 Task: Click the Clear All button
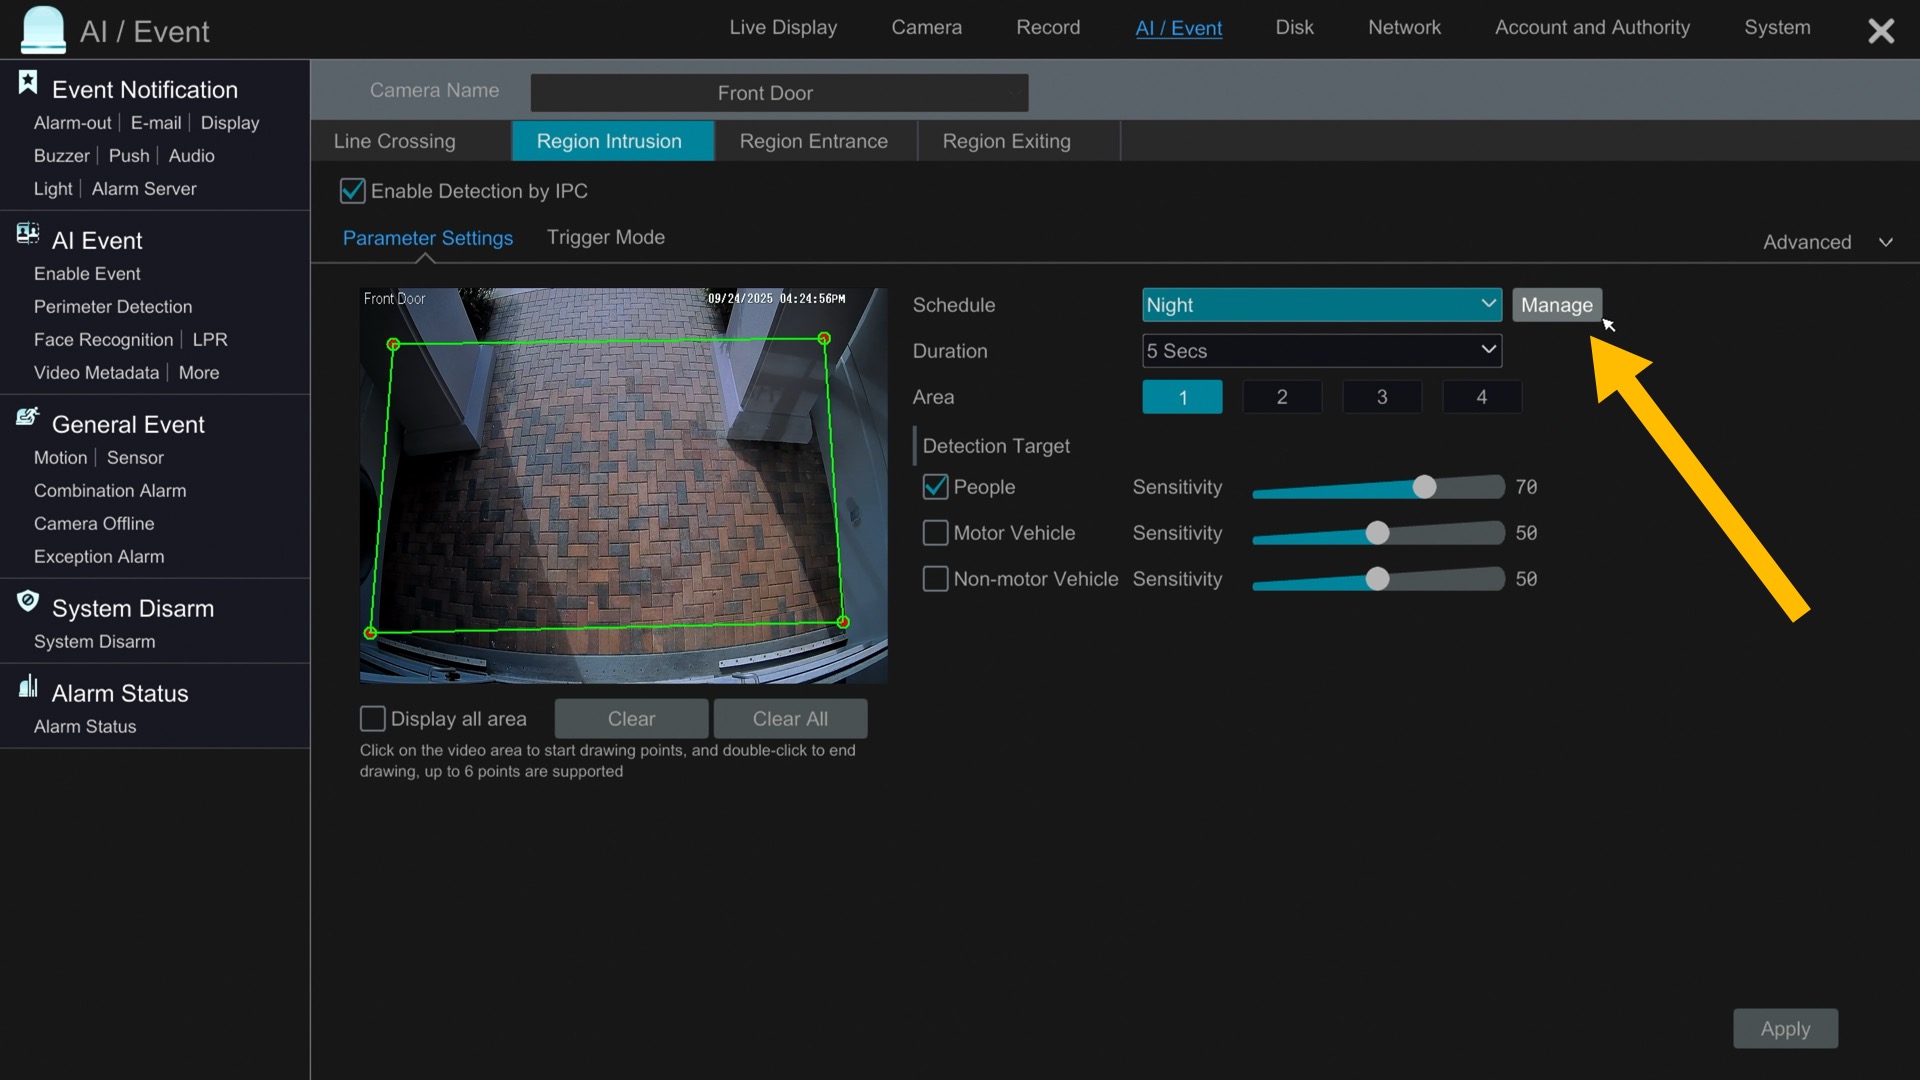(790, 719)
